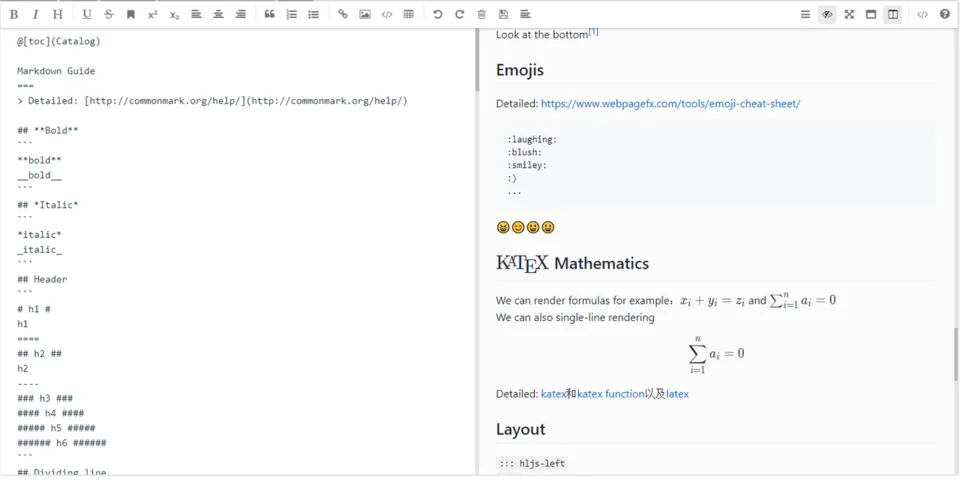This screenshot has width=960, height=480.
Task: Open the 'katex' link in the preview
Action: (x=553, y=394)
